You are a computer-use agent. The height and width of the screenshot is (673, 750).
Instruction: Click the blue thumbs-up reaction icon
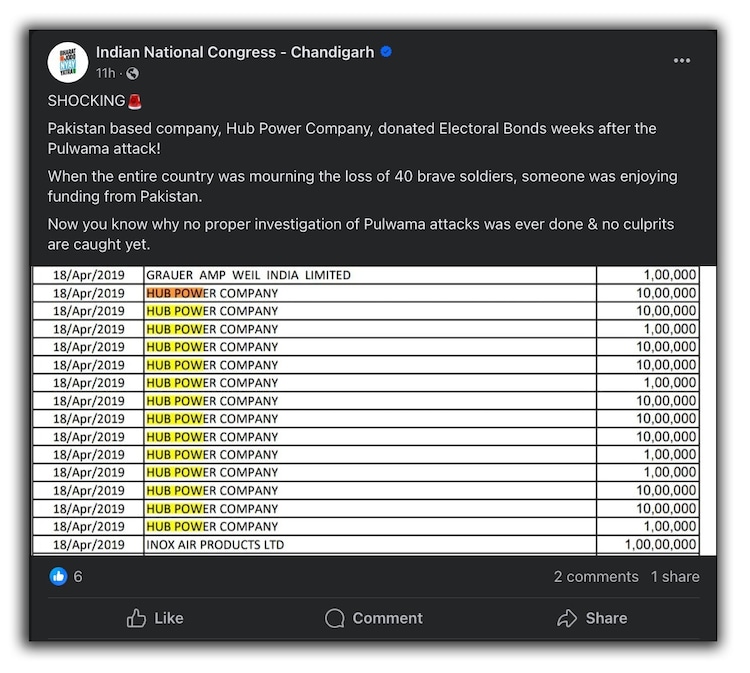59,576
